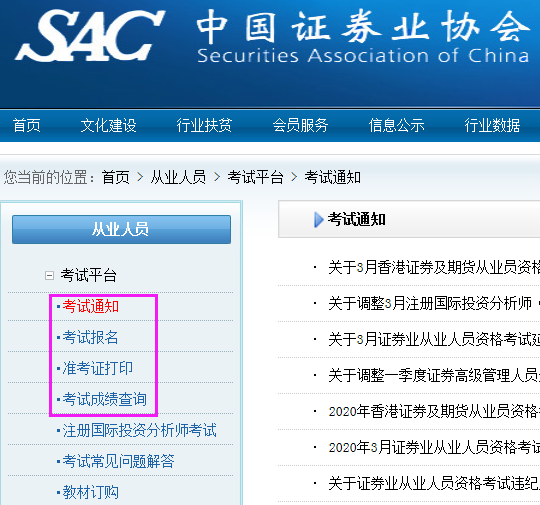The width and height of the screenshot is (540, 505).
Task: Open 准考证打印 in the sidebar
Action: (x=97, y=368)
